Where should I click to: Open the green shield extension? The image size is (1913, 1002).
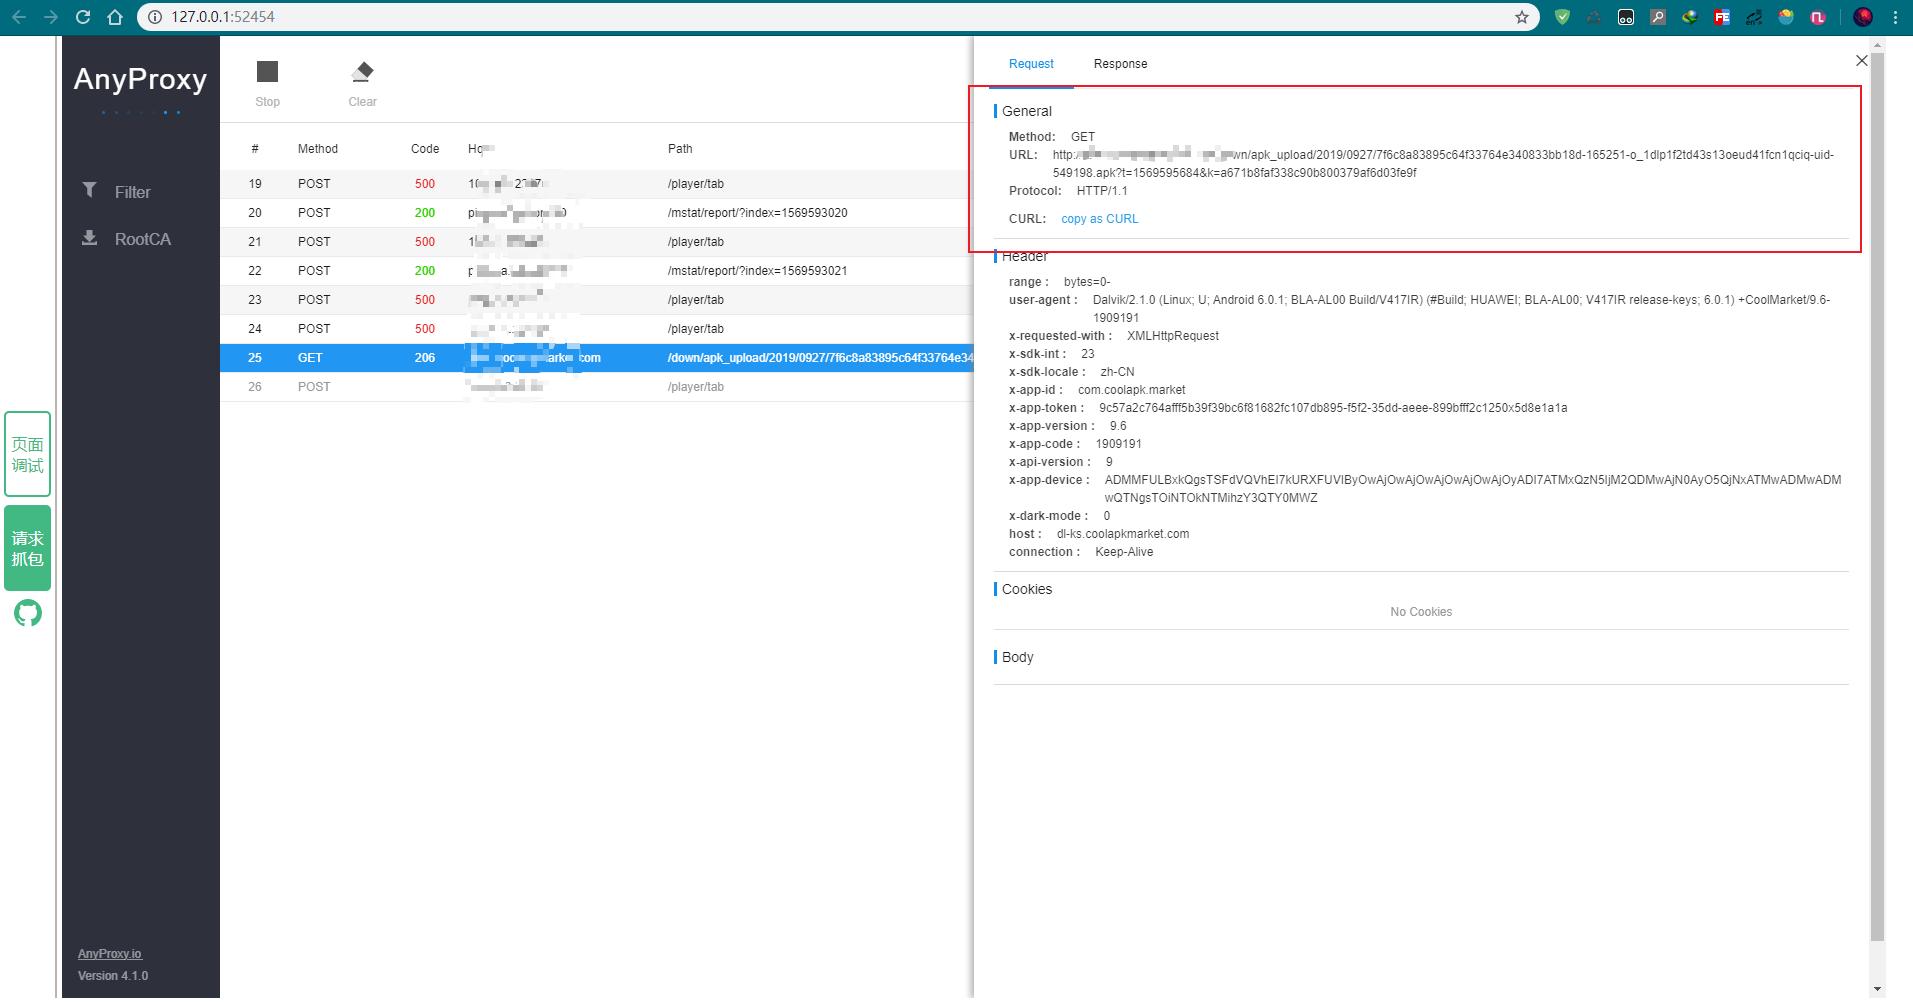1562,17
